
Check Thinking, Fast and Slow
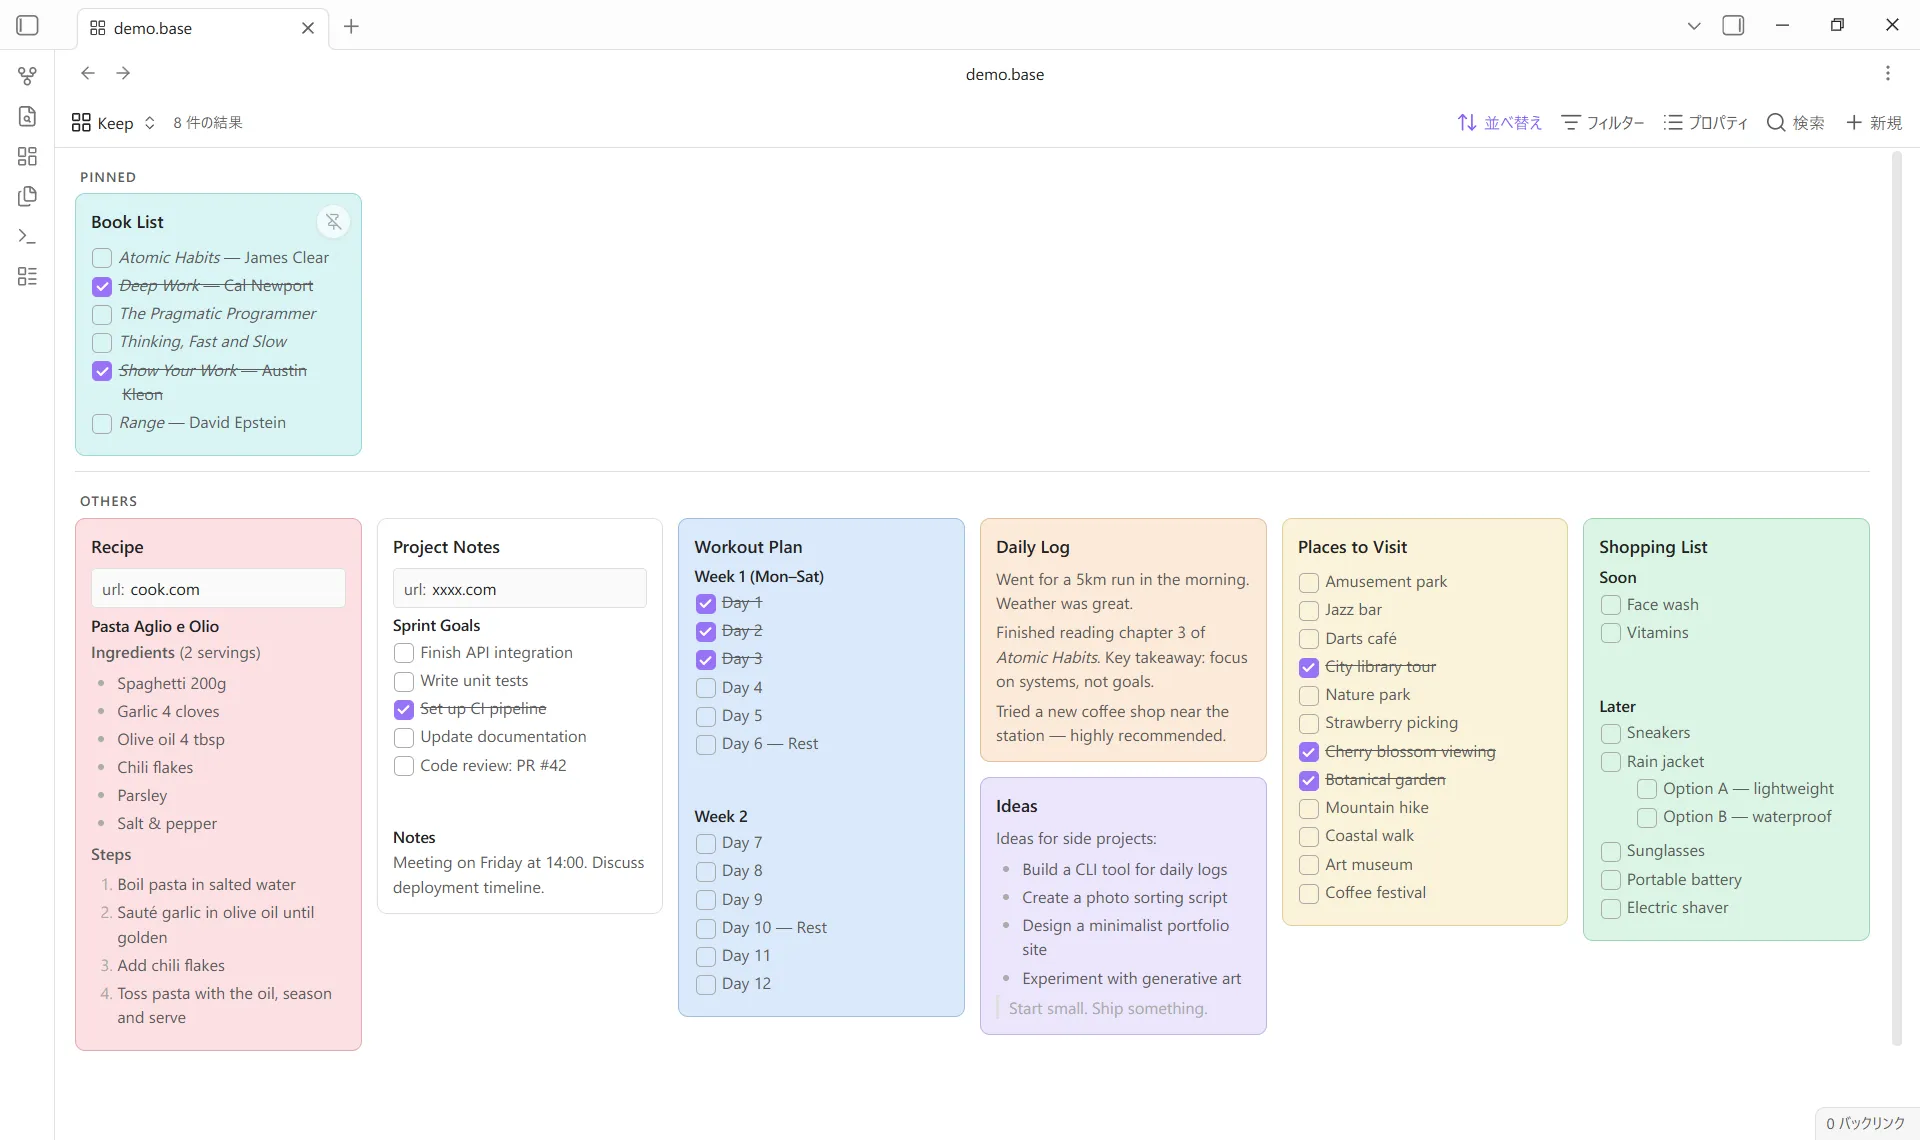(x=102, y=343)
